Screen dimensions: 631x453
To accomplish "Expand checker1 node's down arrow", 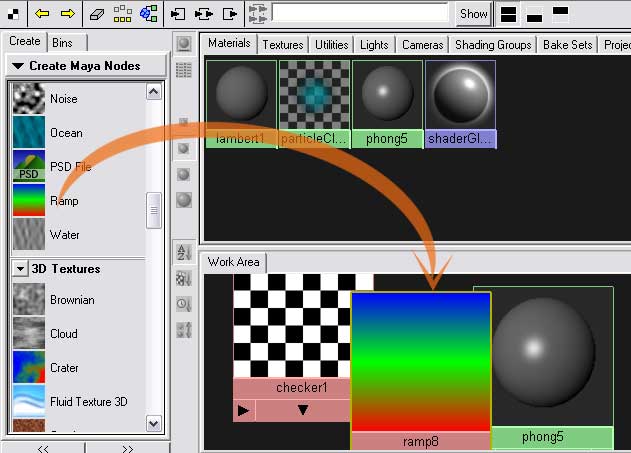I will (303, 410).
